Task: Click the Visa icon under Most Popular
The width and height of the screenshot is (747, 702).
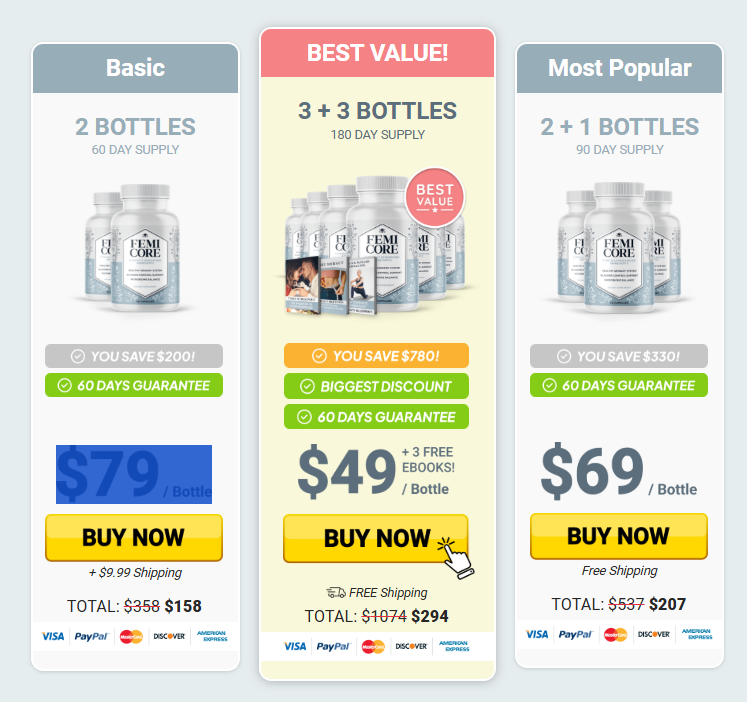Action: point(537,634)
